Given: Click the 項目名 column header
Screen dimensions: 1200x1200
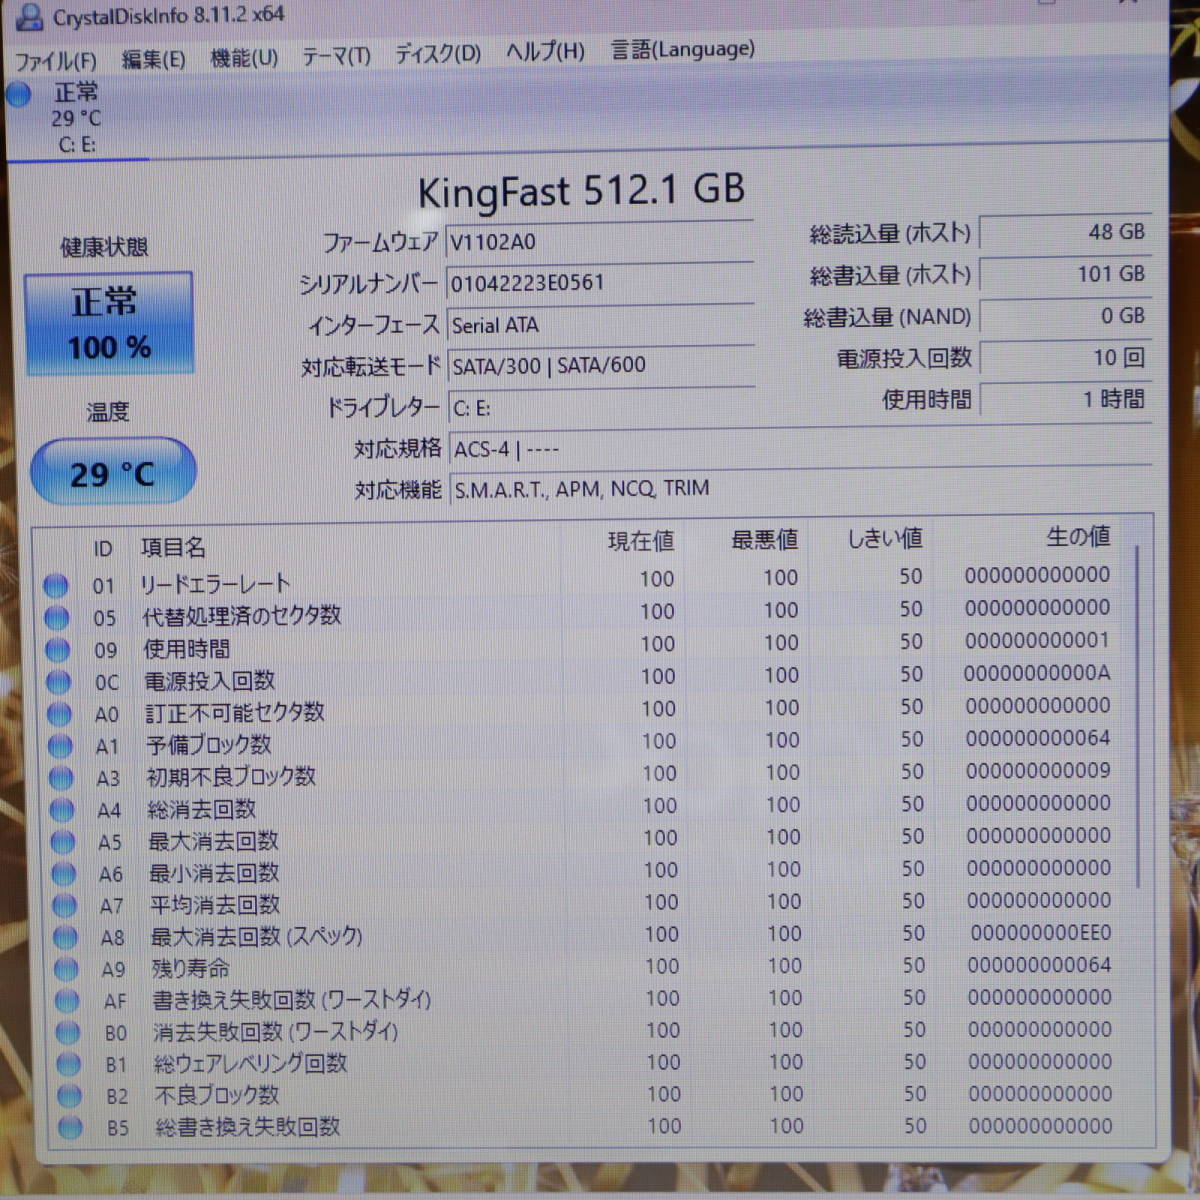Looking at the screenshot, I should (173, 547).
